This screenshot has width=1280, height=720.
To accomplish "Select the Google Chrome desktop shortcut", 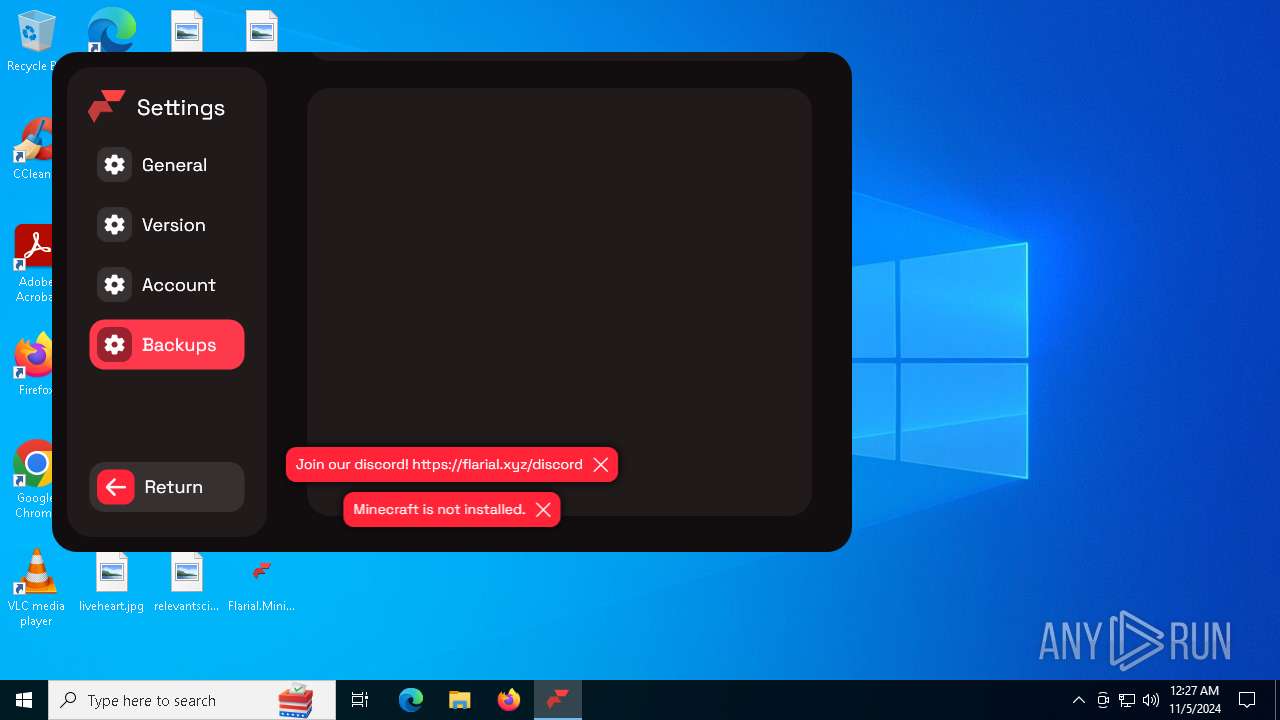I will point(34,480).
